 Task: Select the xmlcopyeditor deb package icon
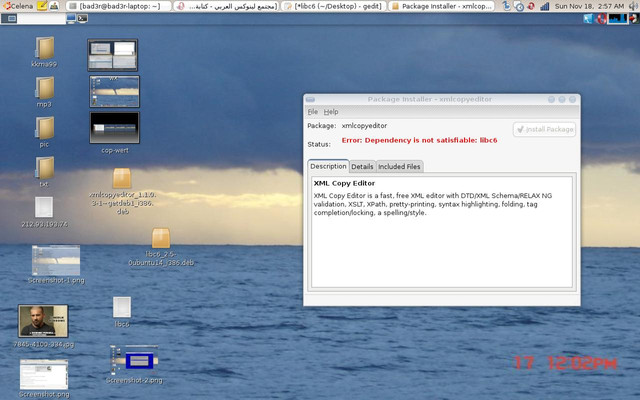coord(122,191)
